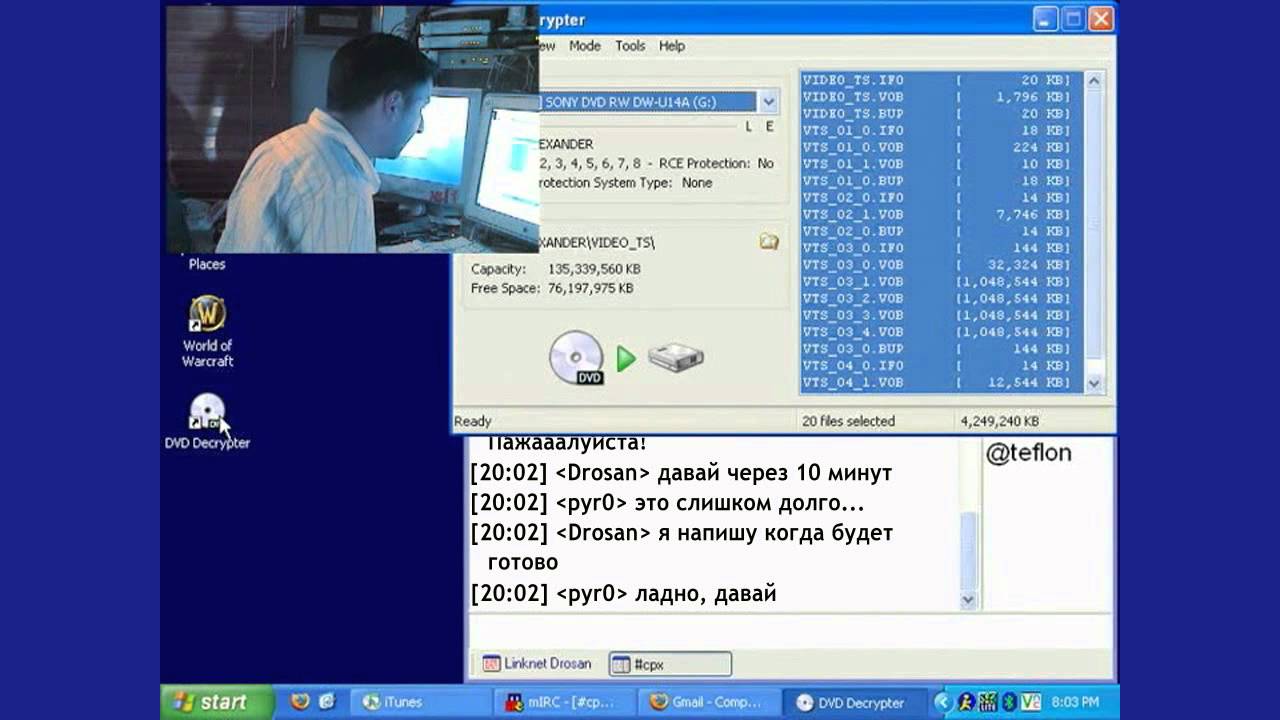Image resolution: width=1280 pixels, height=720 pixels.
Task: Switch to the mIRC taskbar button
Action: coord(565,702)
